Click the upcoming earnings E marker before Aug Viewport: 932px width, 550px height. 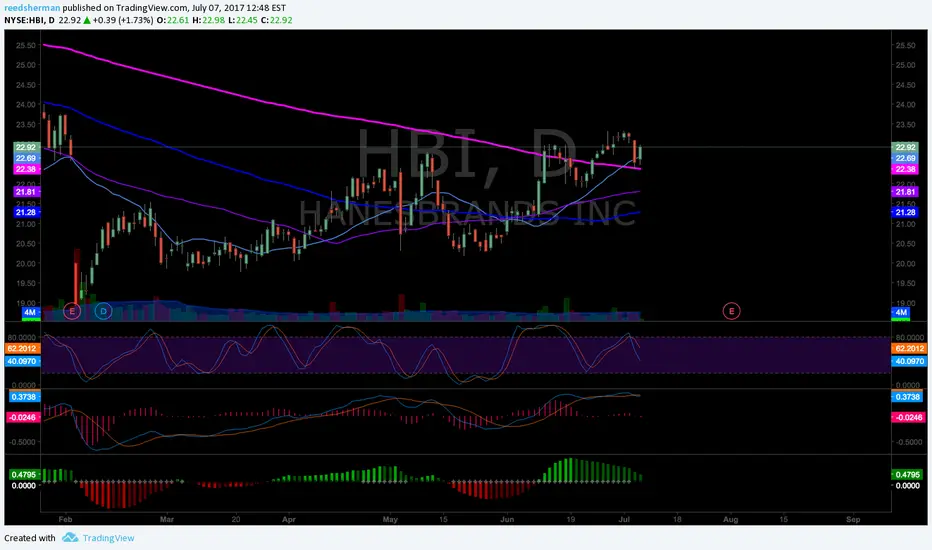(732, 311)
